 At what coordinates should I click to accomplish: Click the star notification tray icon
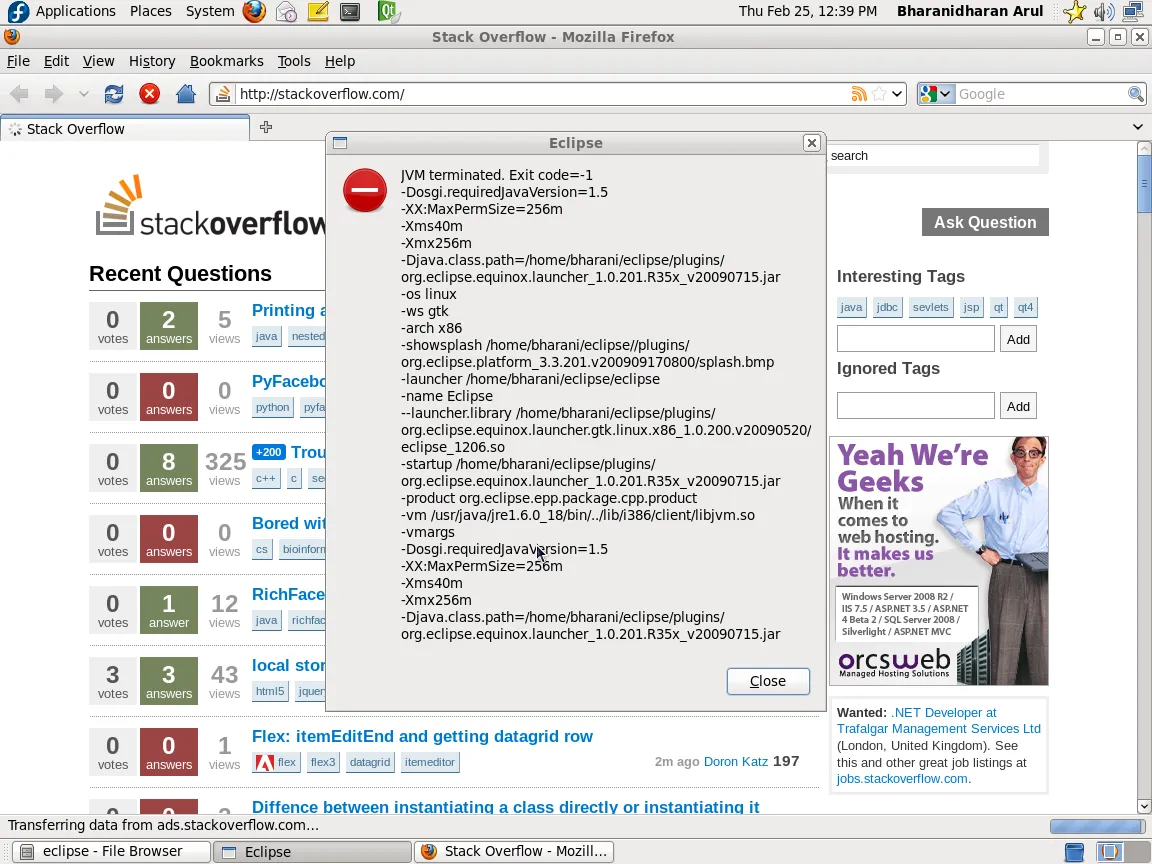point(1073,11)
